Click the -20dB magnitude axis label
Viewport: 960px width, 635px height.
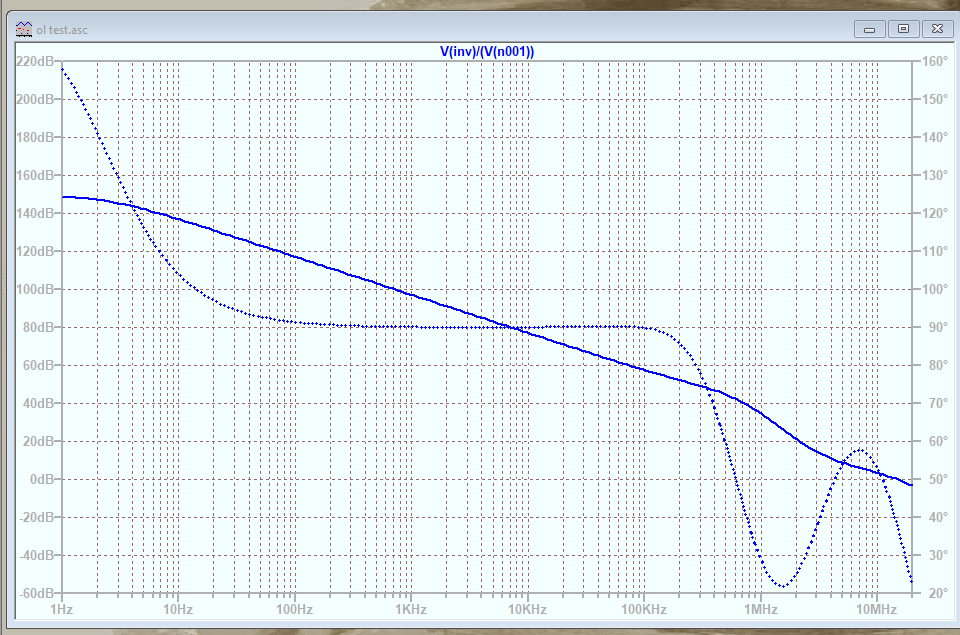coord(37,517)
